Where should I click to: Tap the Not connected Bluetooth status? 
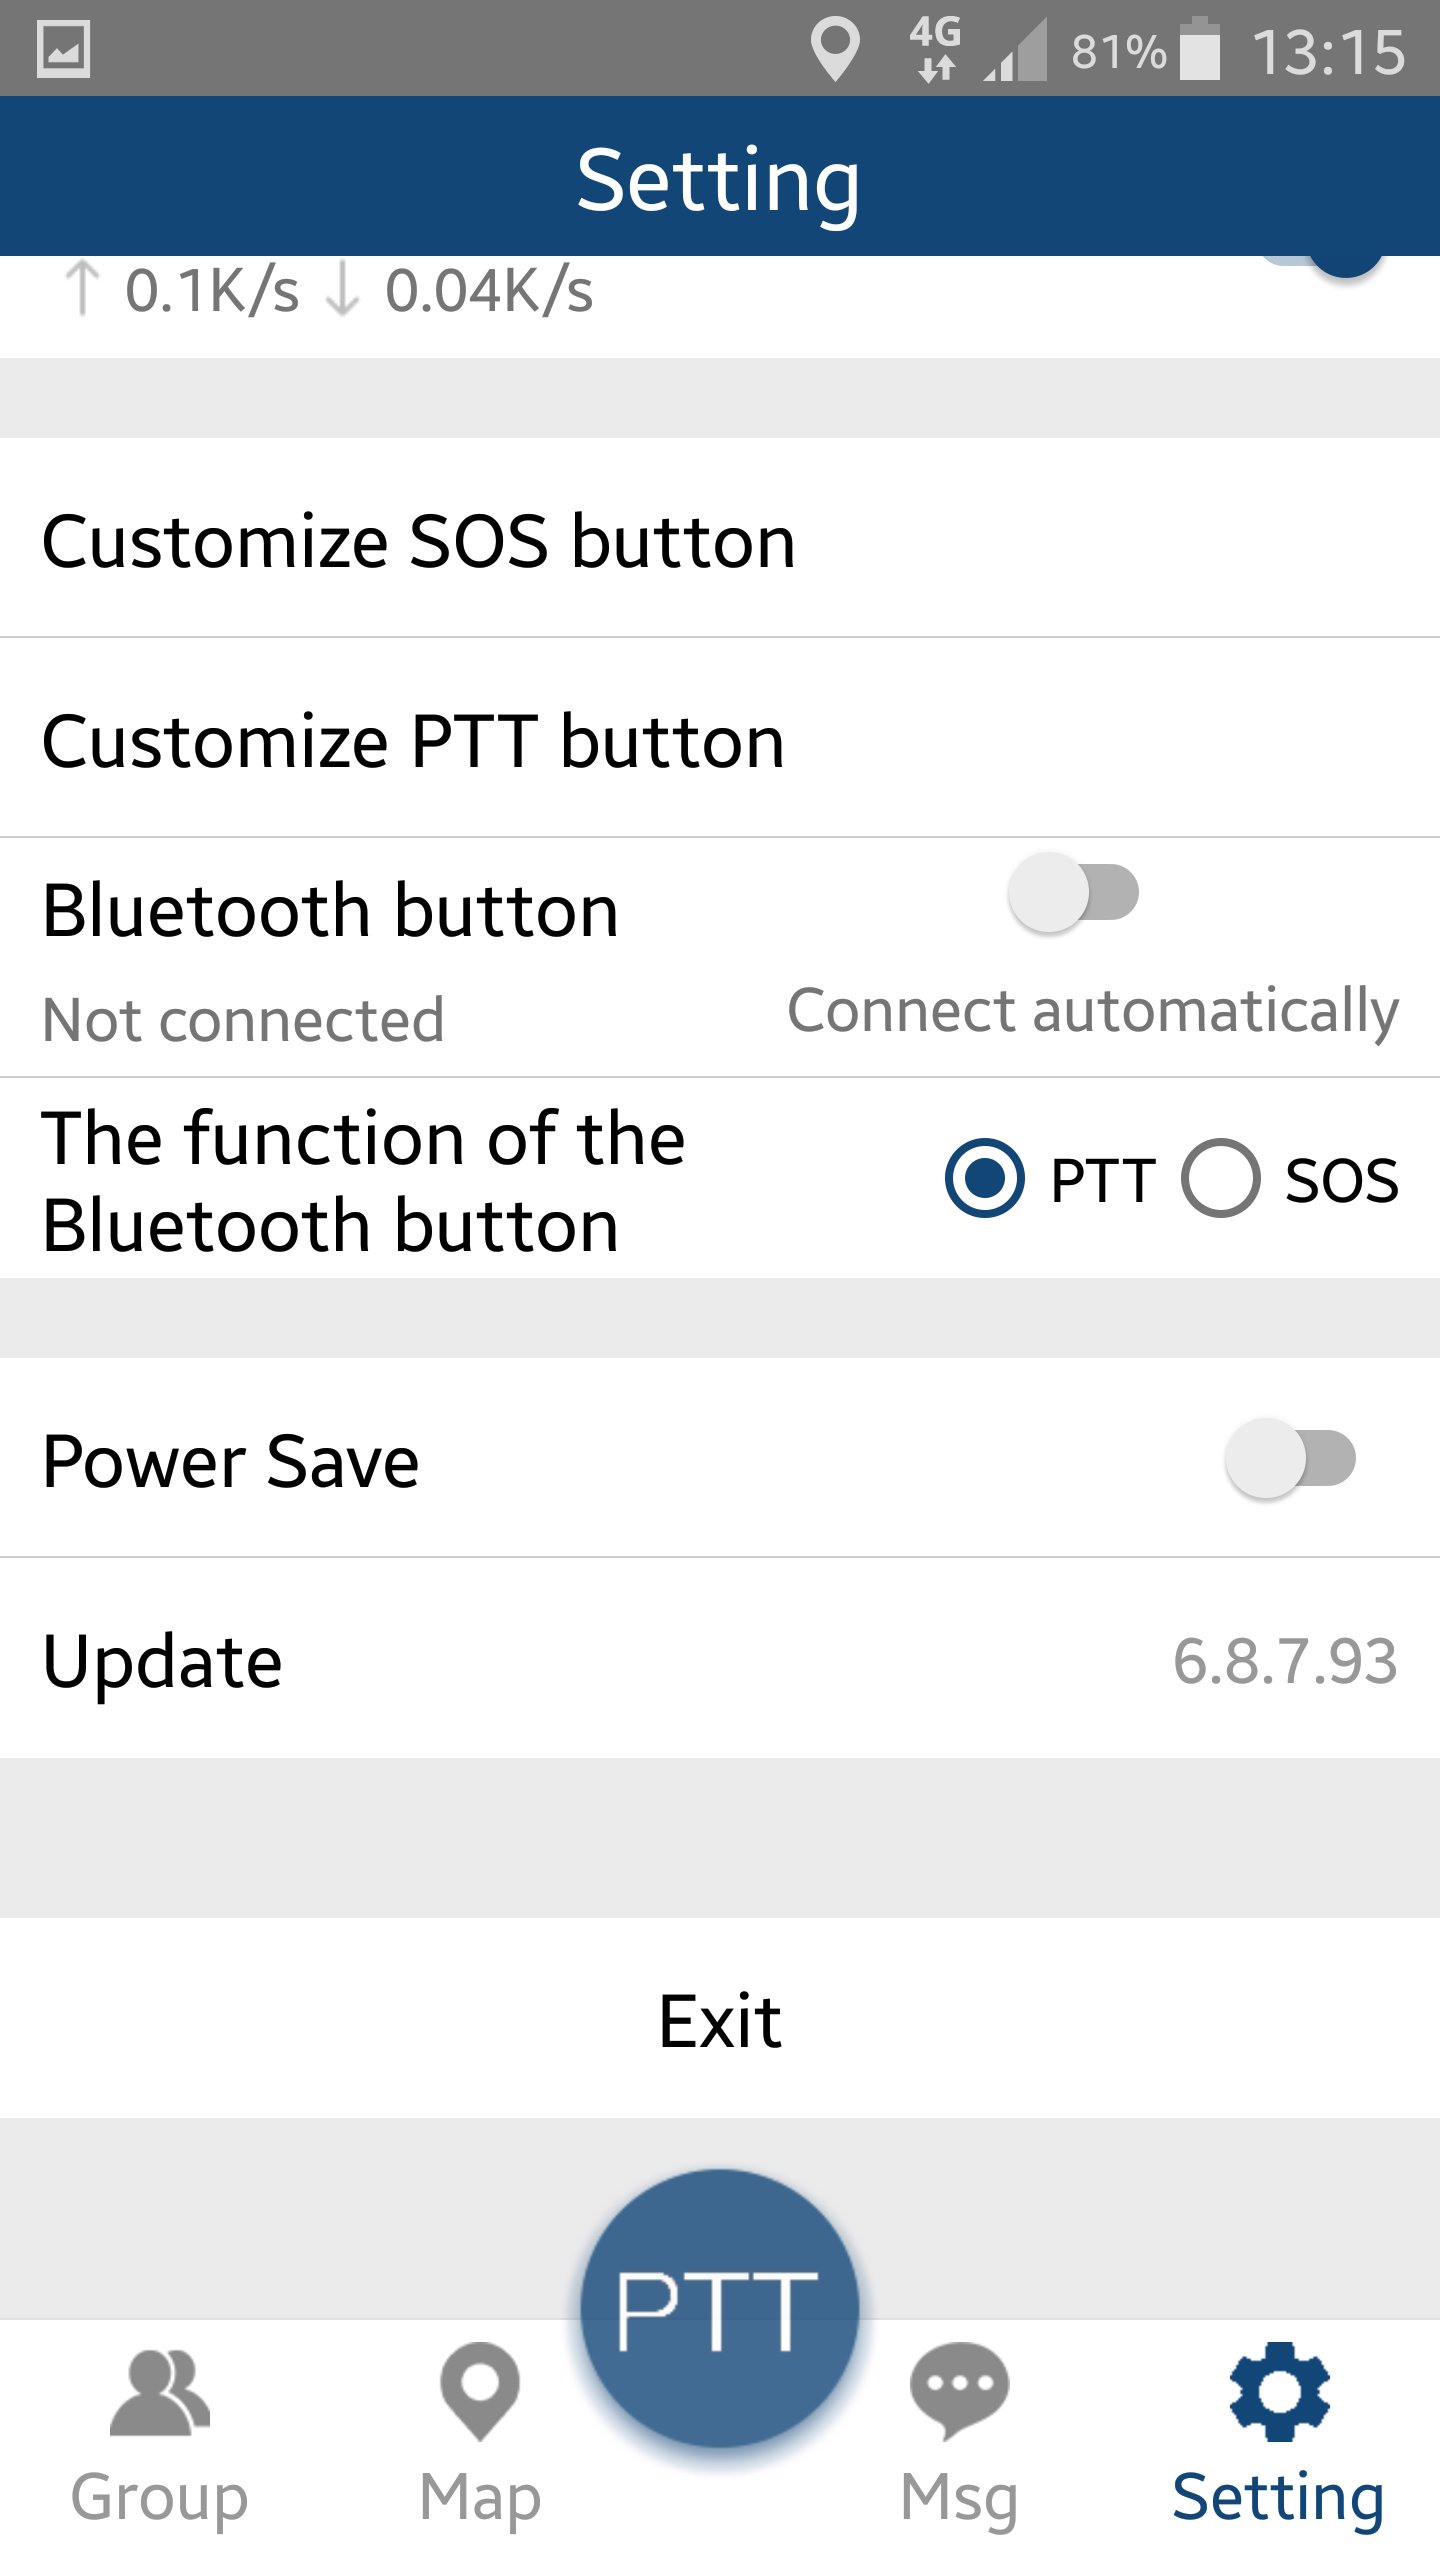pos(243,1020)
